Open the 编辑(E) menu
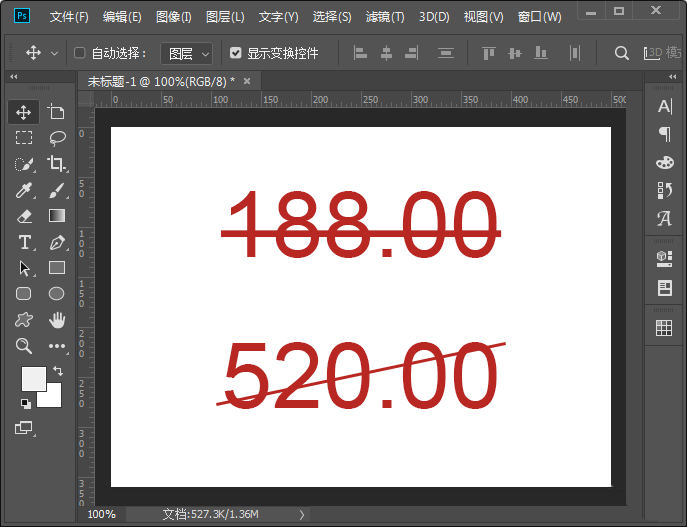 pyautogui.click(x=122, y=17)
